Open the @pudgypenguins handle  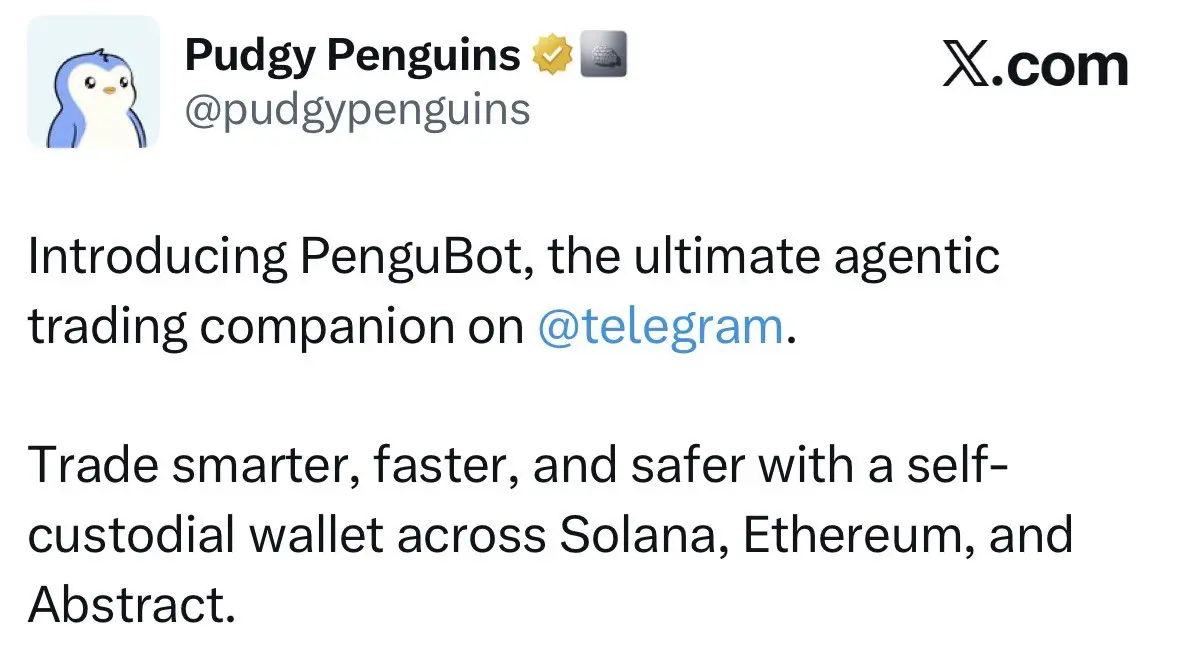(x=357, y=111)
